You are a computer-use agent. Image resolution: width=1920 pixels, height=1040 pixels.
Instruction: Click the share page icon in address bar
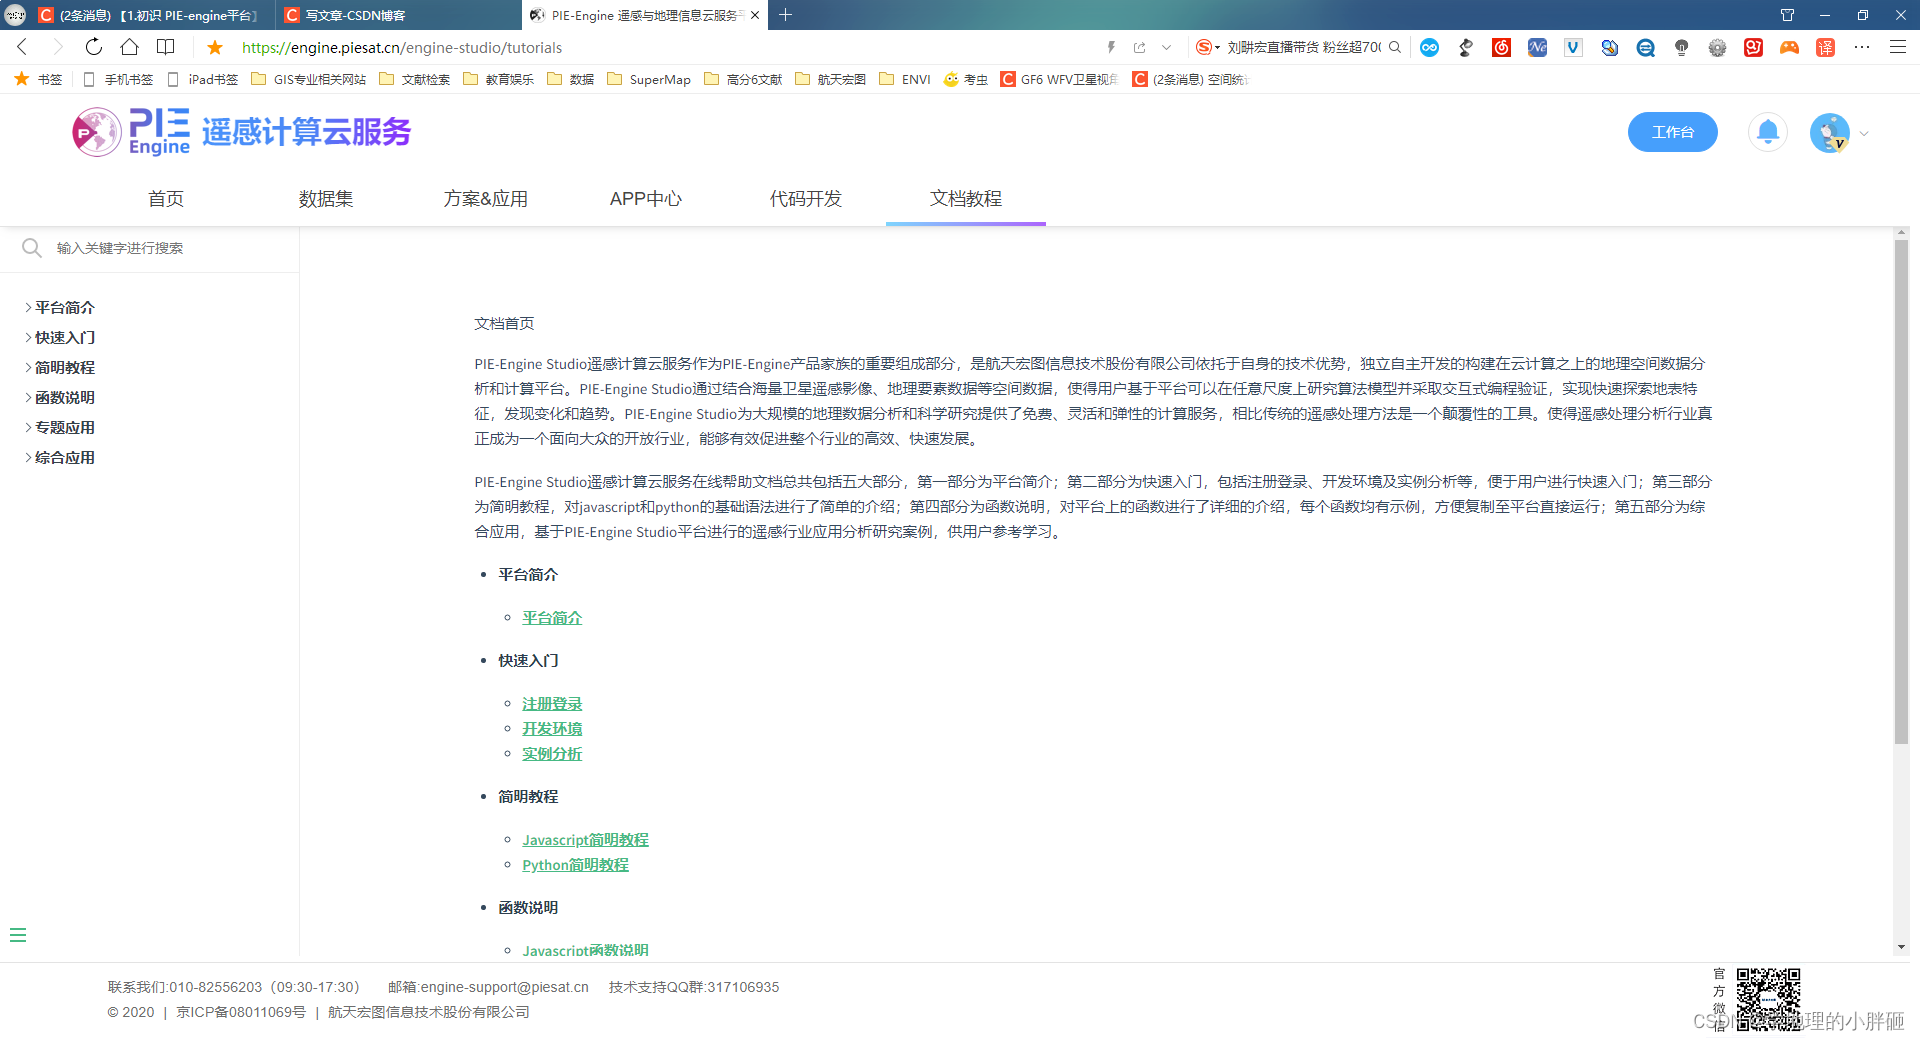point(1139,47)
